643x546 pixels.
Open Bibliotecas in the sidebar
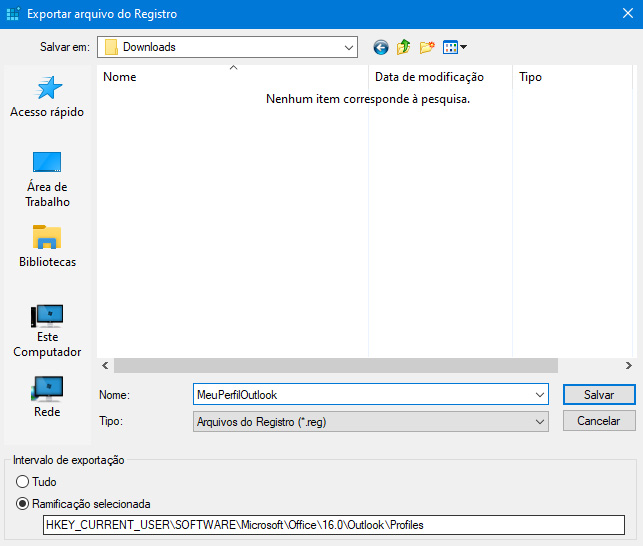tap(47, 246)
